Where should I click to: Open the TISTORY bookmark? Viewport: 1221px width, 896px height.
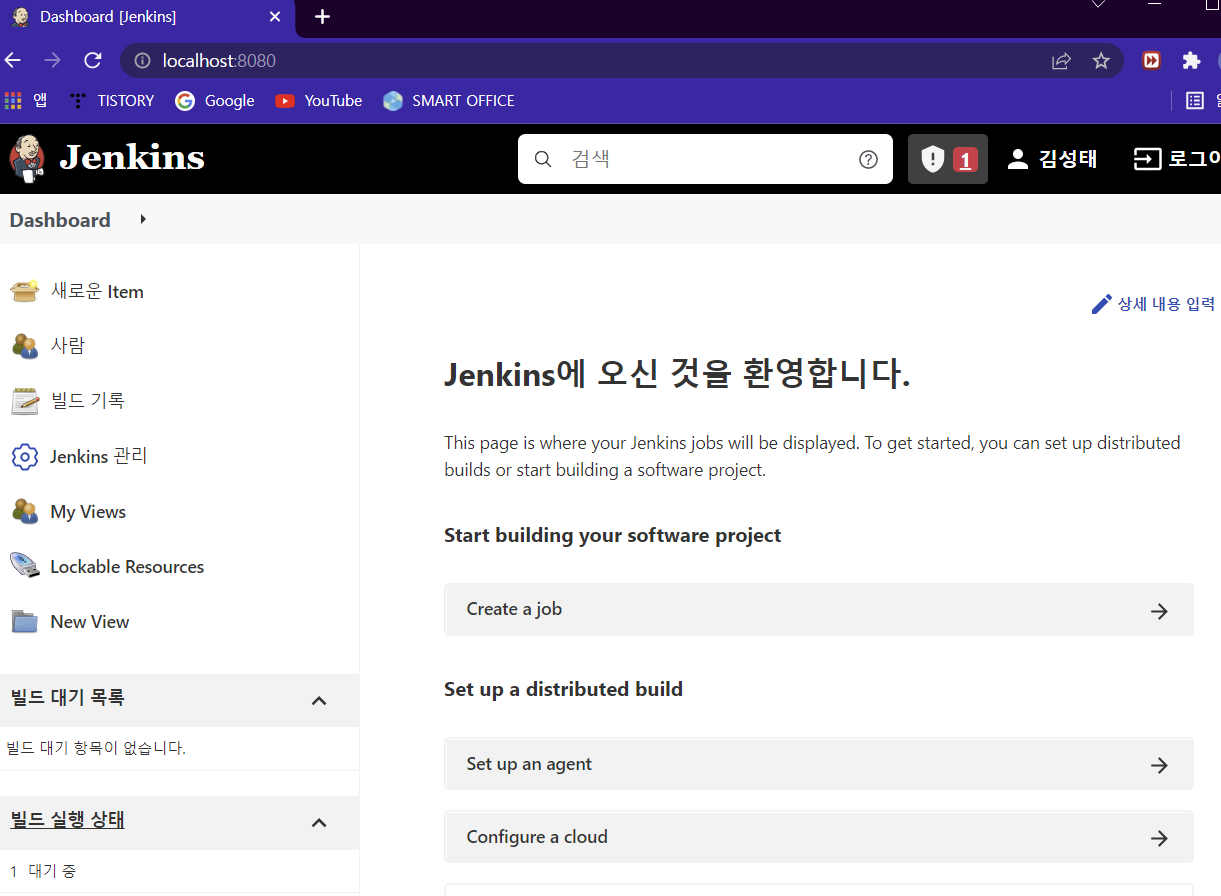coord(112,100)
